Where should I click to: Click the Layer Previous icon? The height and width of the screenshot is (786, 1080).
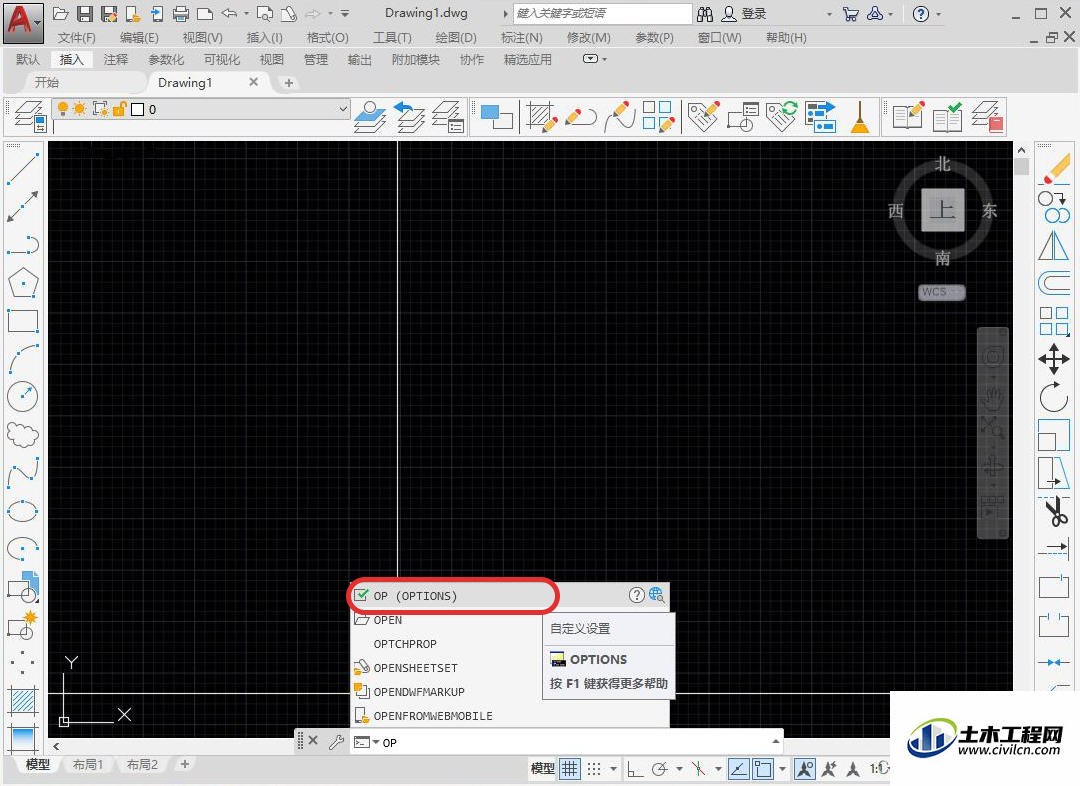tap(410, 117)
